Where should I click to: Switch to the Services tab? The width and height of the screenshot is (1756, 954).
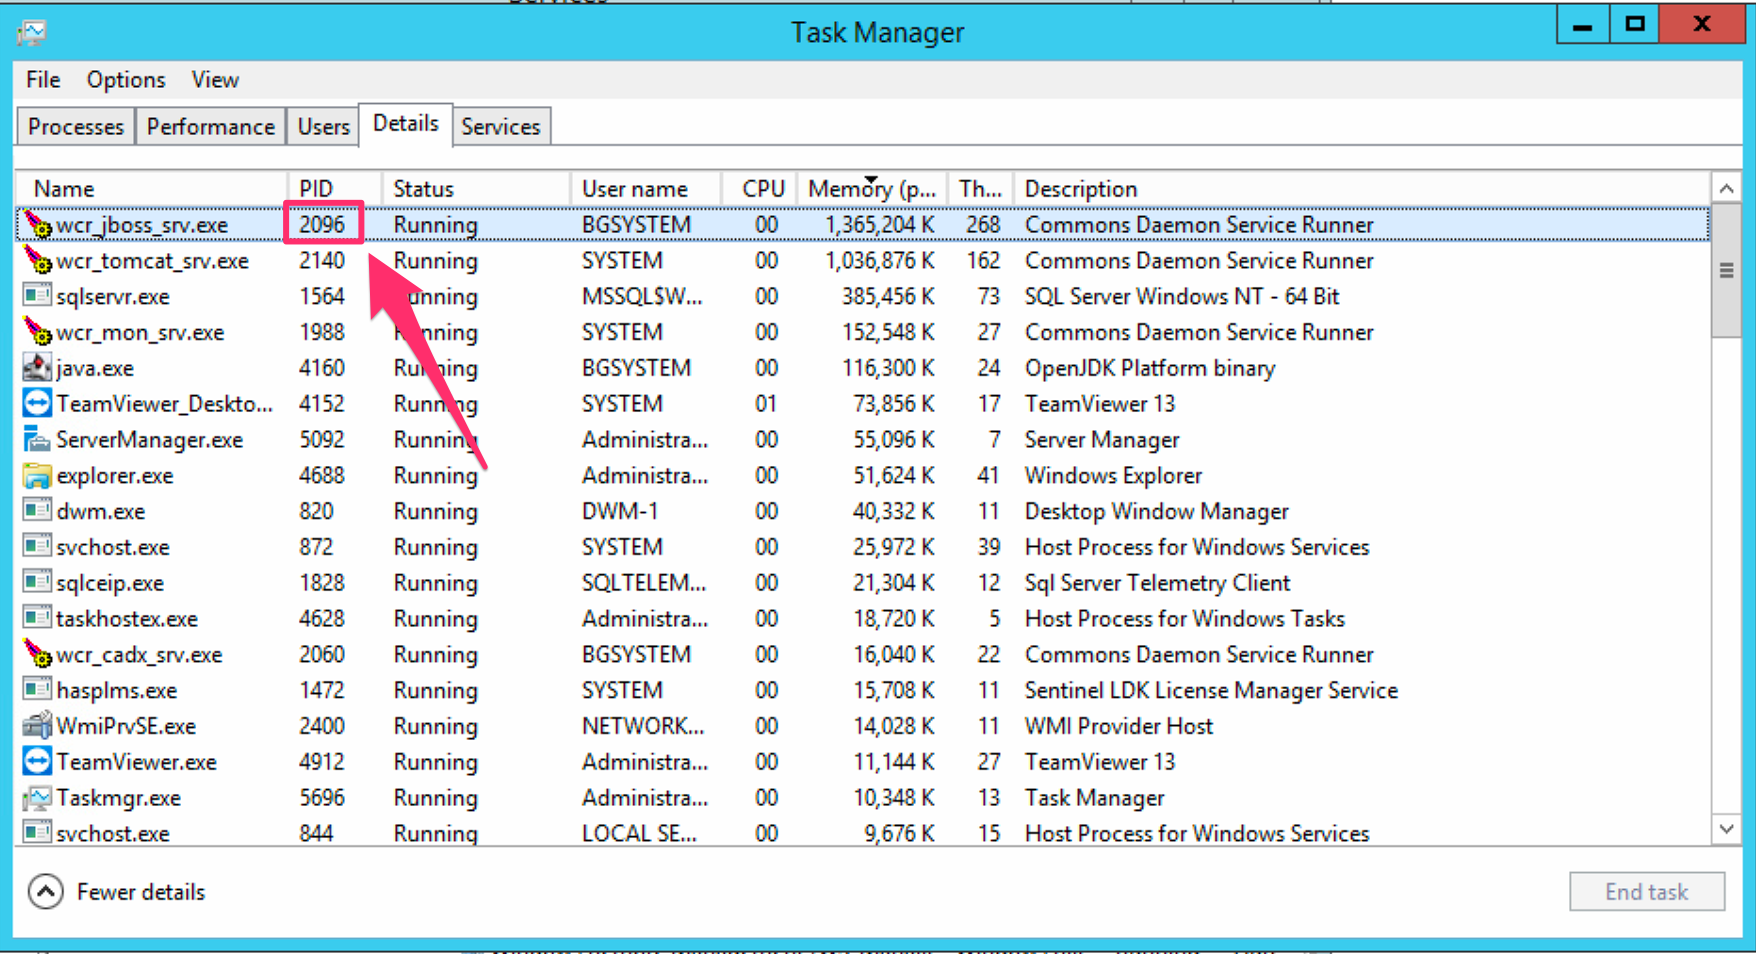(x=501, y=126)
